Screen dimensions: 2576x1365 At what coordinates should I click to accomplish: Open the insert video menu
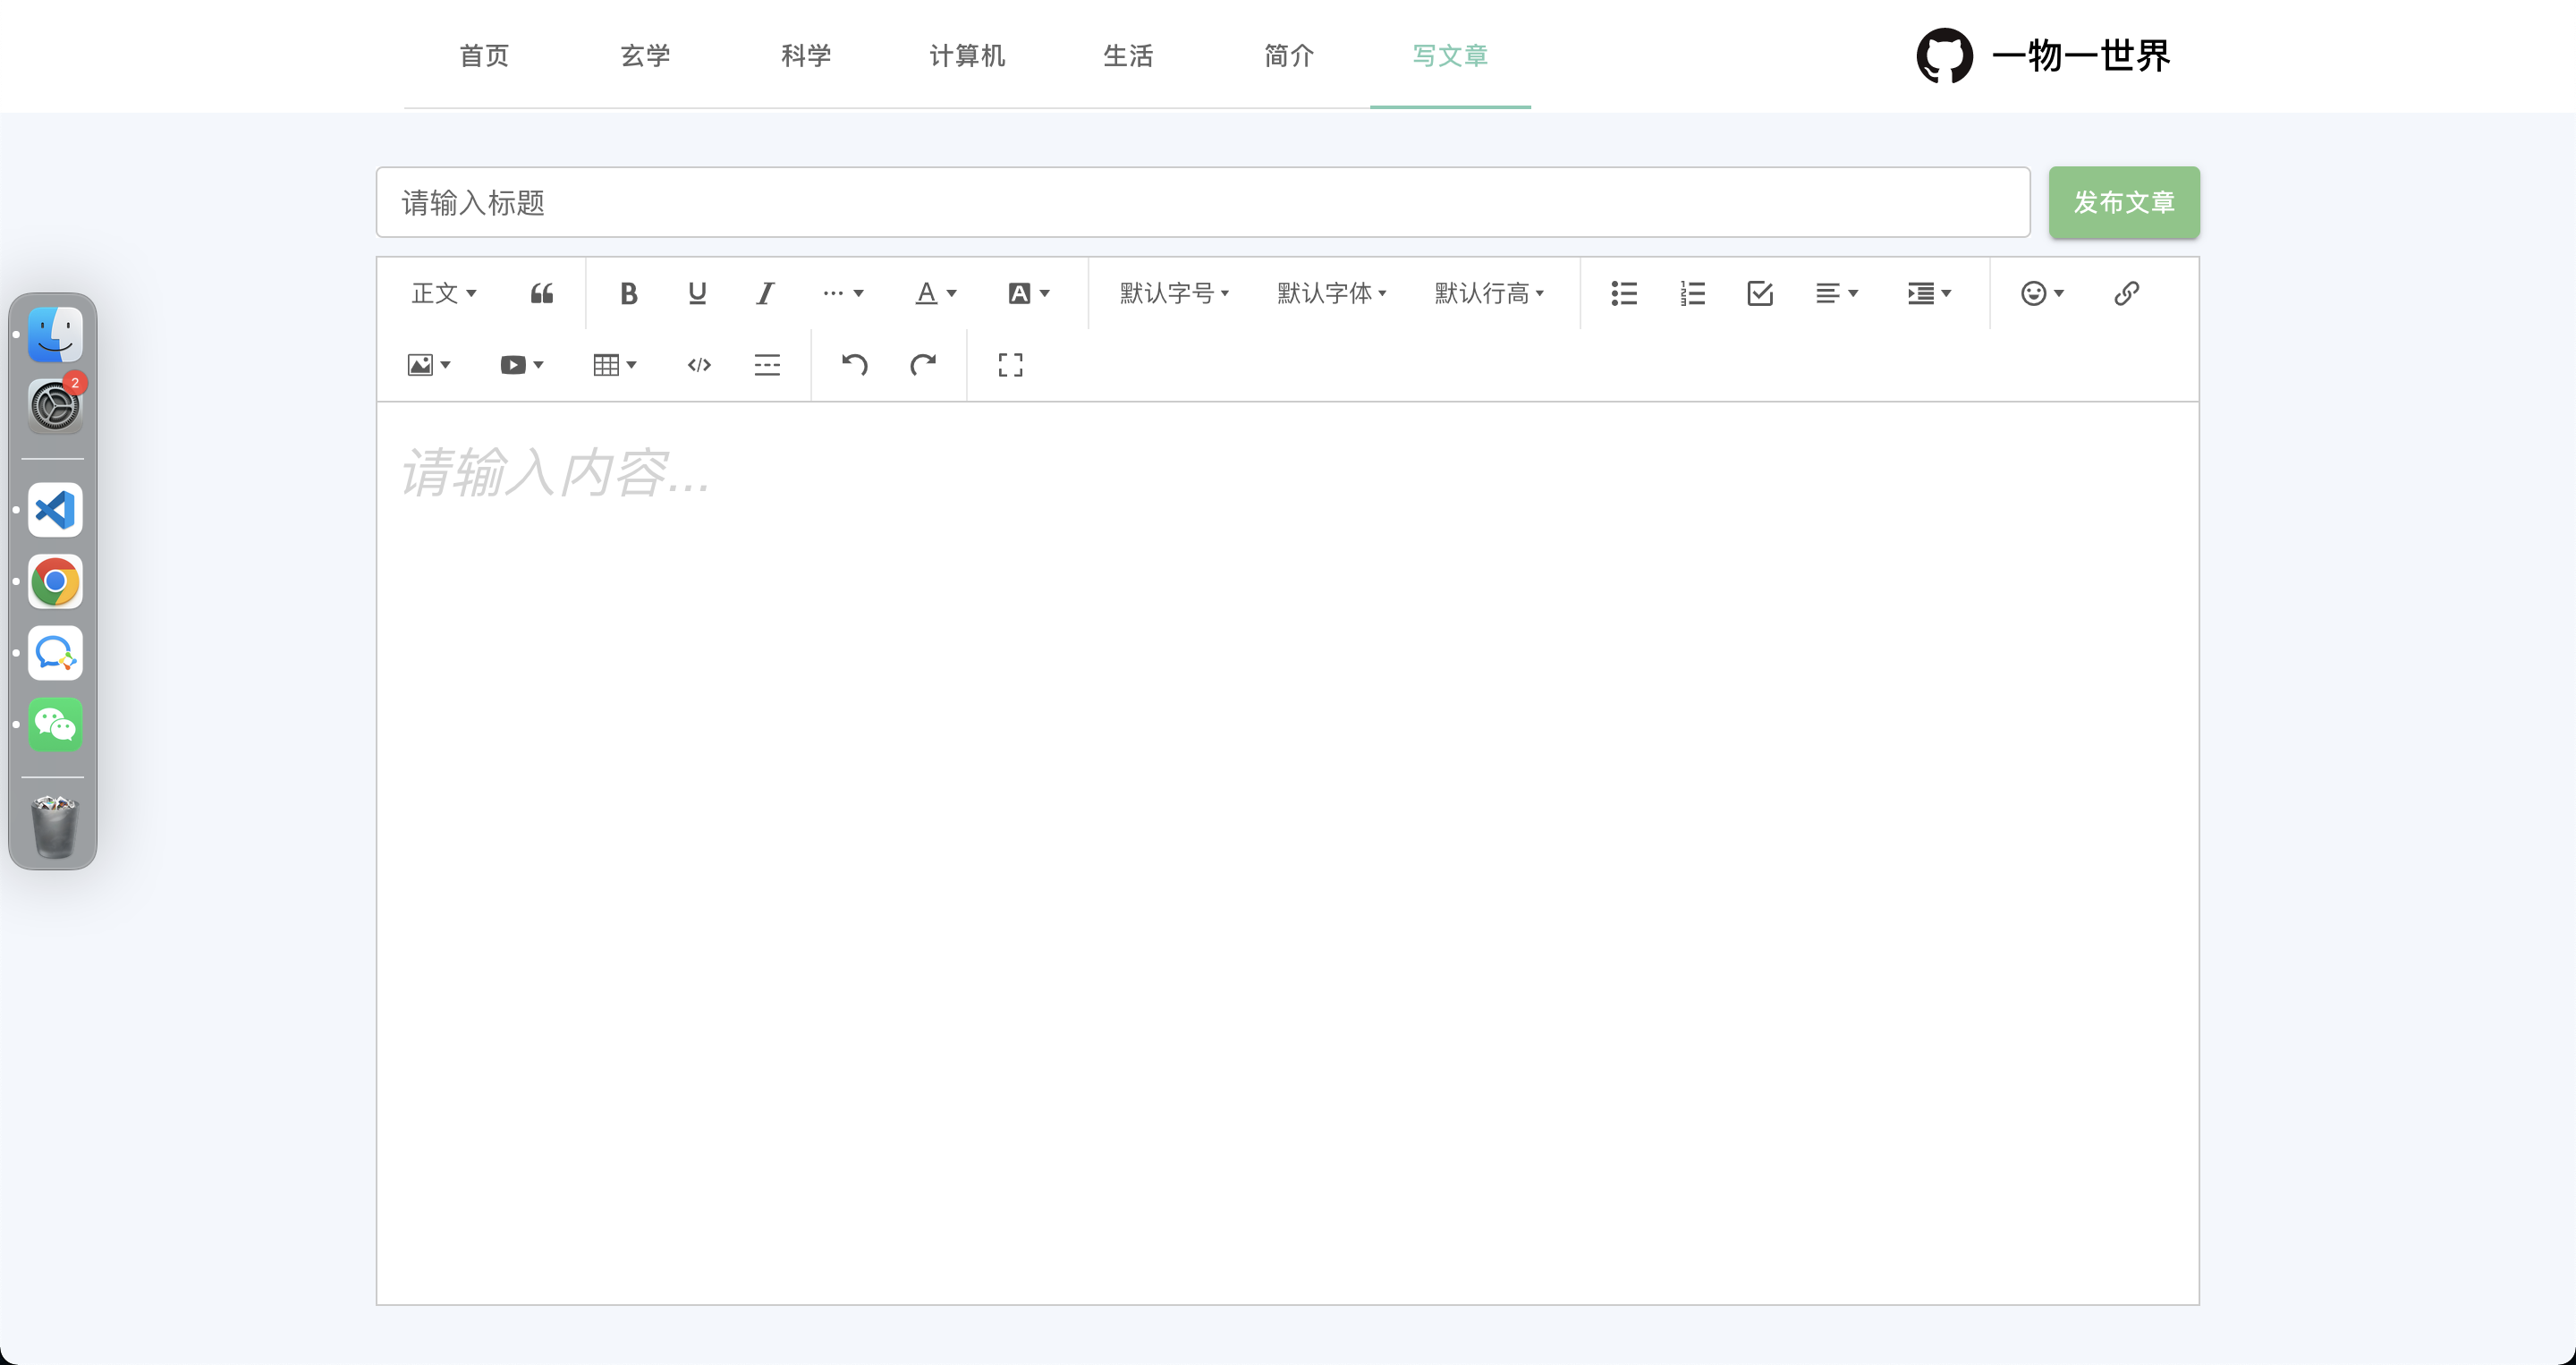click(522, 365)
